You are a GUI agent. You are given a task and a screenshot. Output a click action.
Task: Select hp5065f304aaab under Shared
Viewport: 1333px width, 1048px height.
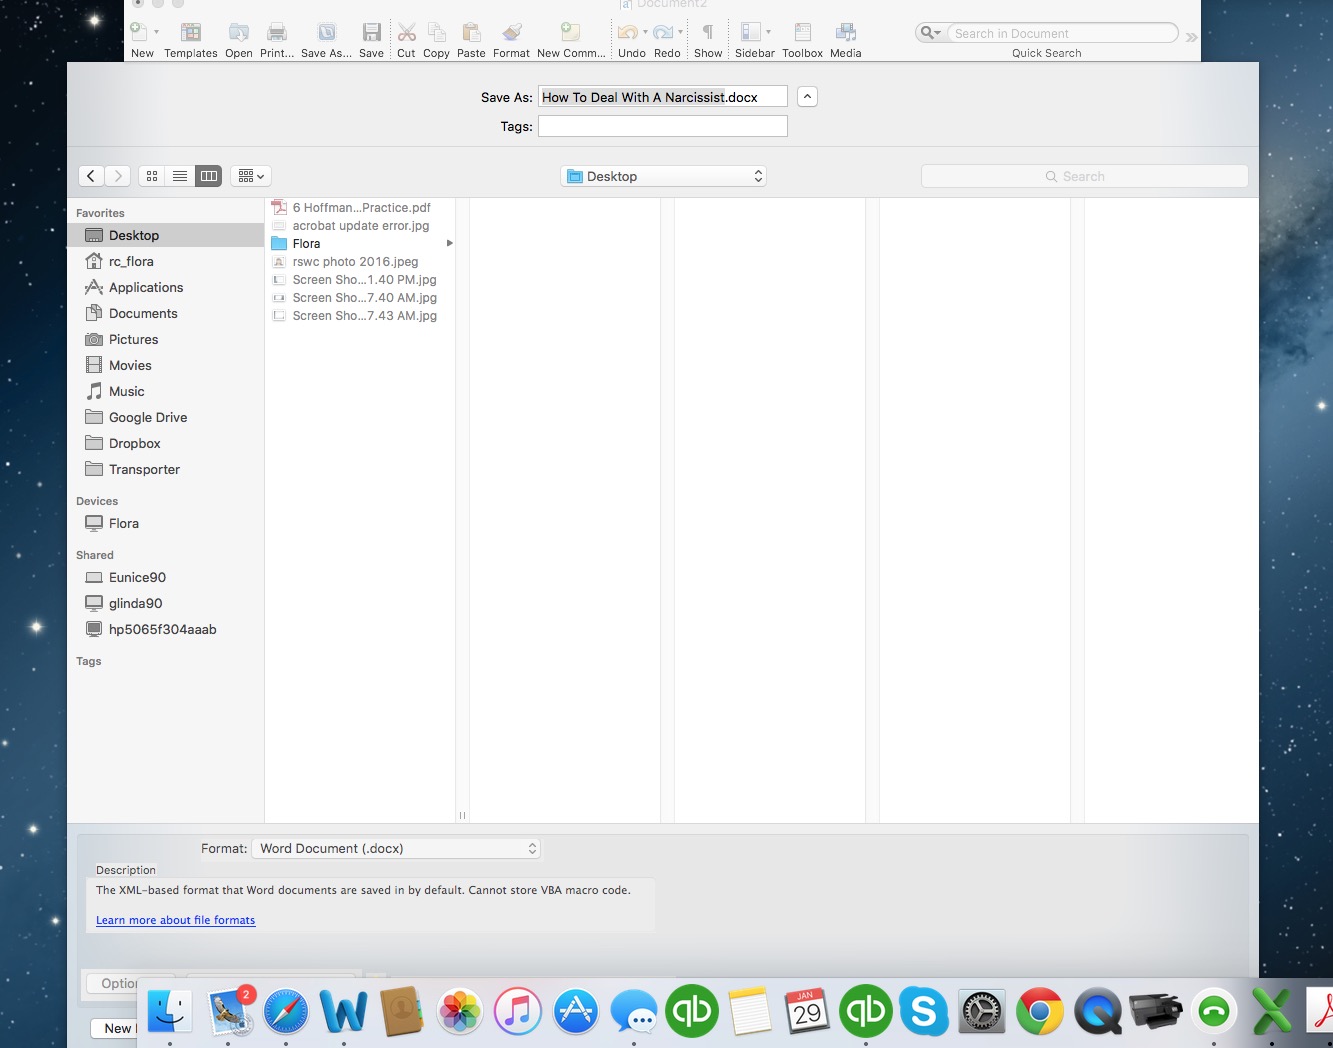(166, 629)
